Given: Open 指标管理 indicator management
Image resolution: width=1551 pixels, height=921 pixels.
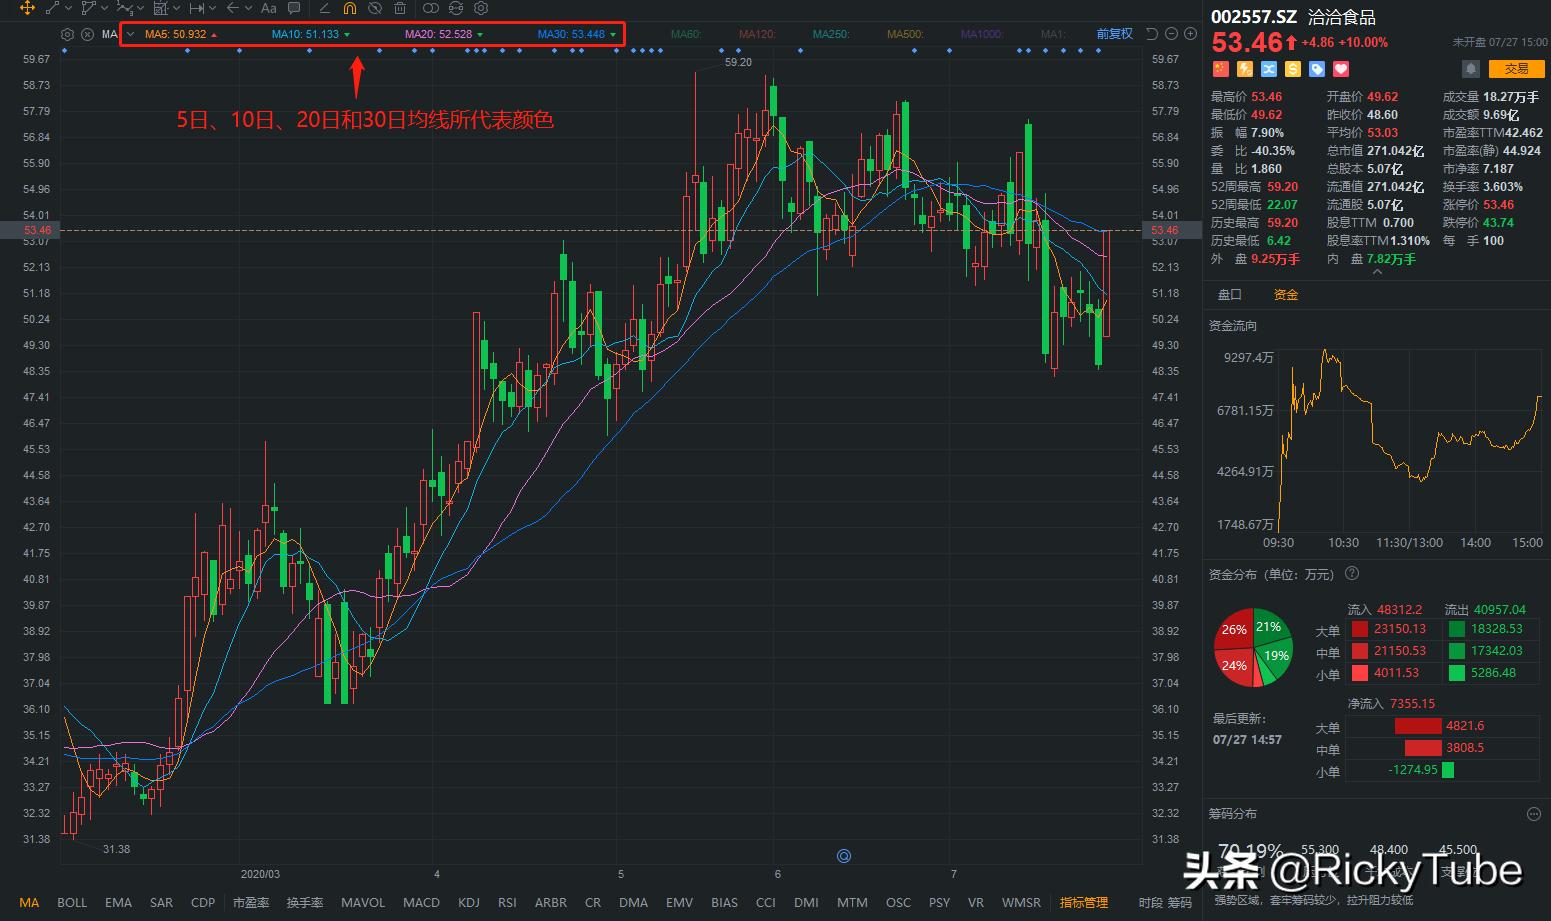Looking at the screenshot, I should point(1084,903).
